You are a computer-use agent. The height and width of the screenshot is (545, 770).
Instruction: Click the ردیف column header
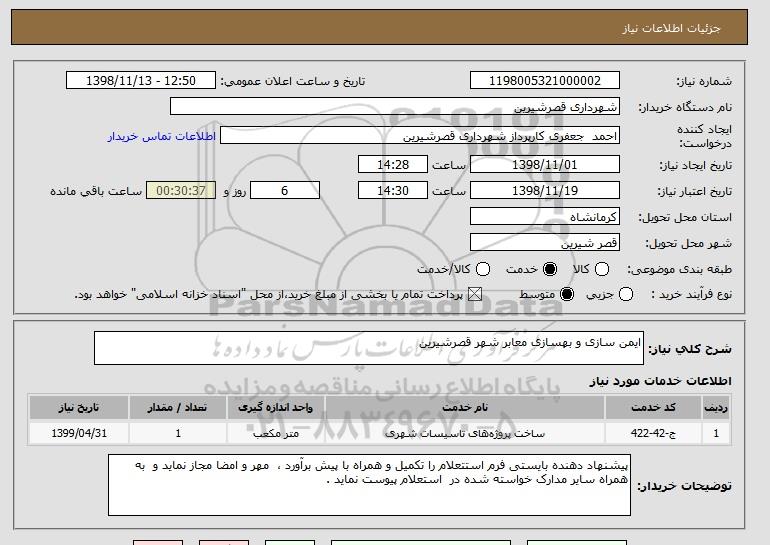pyautogui.click(x=716, y=408)
